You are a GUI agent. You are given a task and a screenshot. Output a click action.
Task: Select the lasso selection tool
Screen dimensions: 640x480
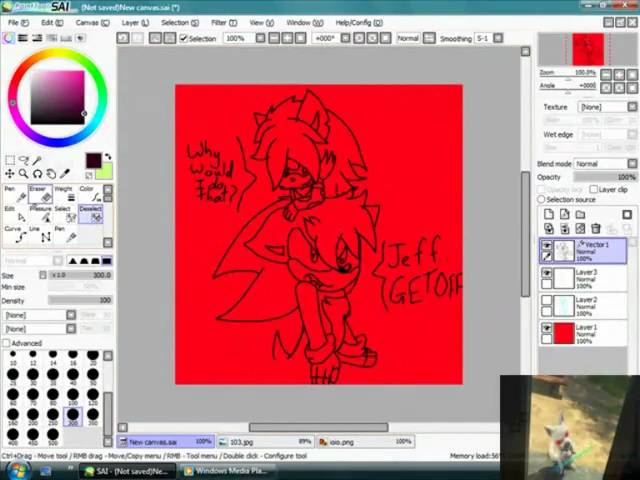(x=24, y=160)
